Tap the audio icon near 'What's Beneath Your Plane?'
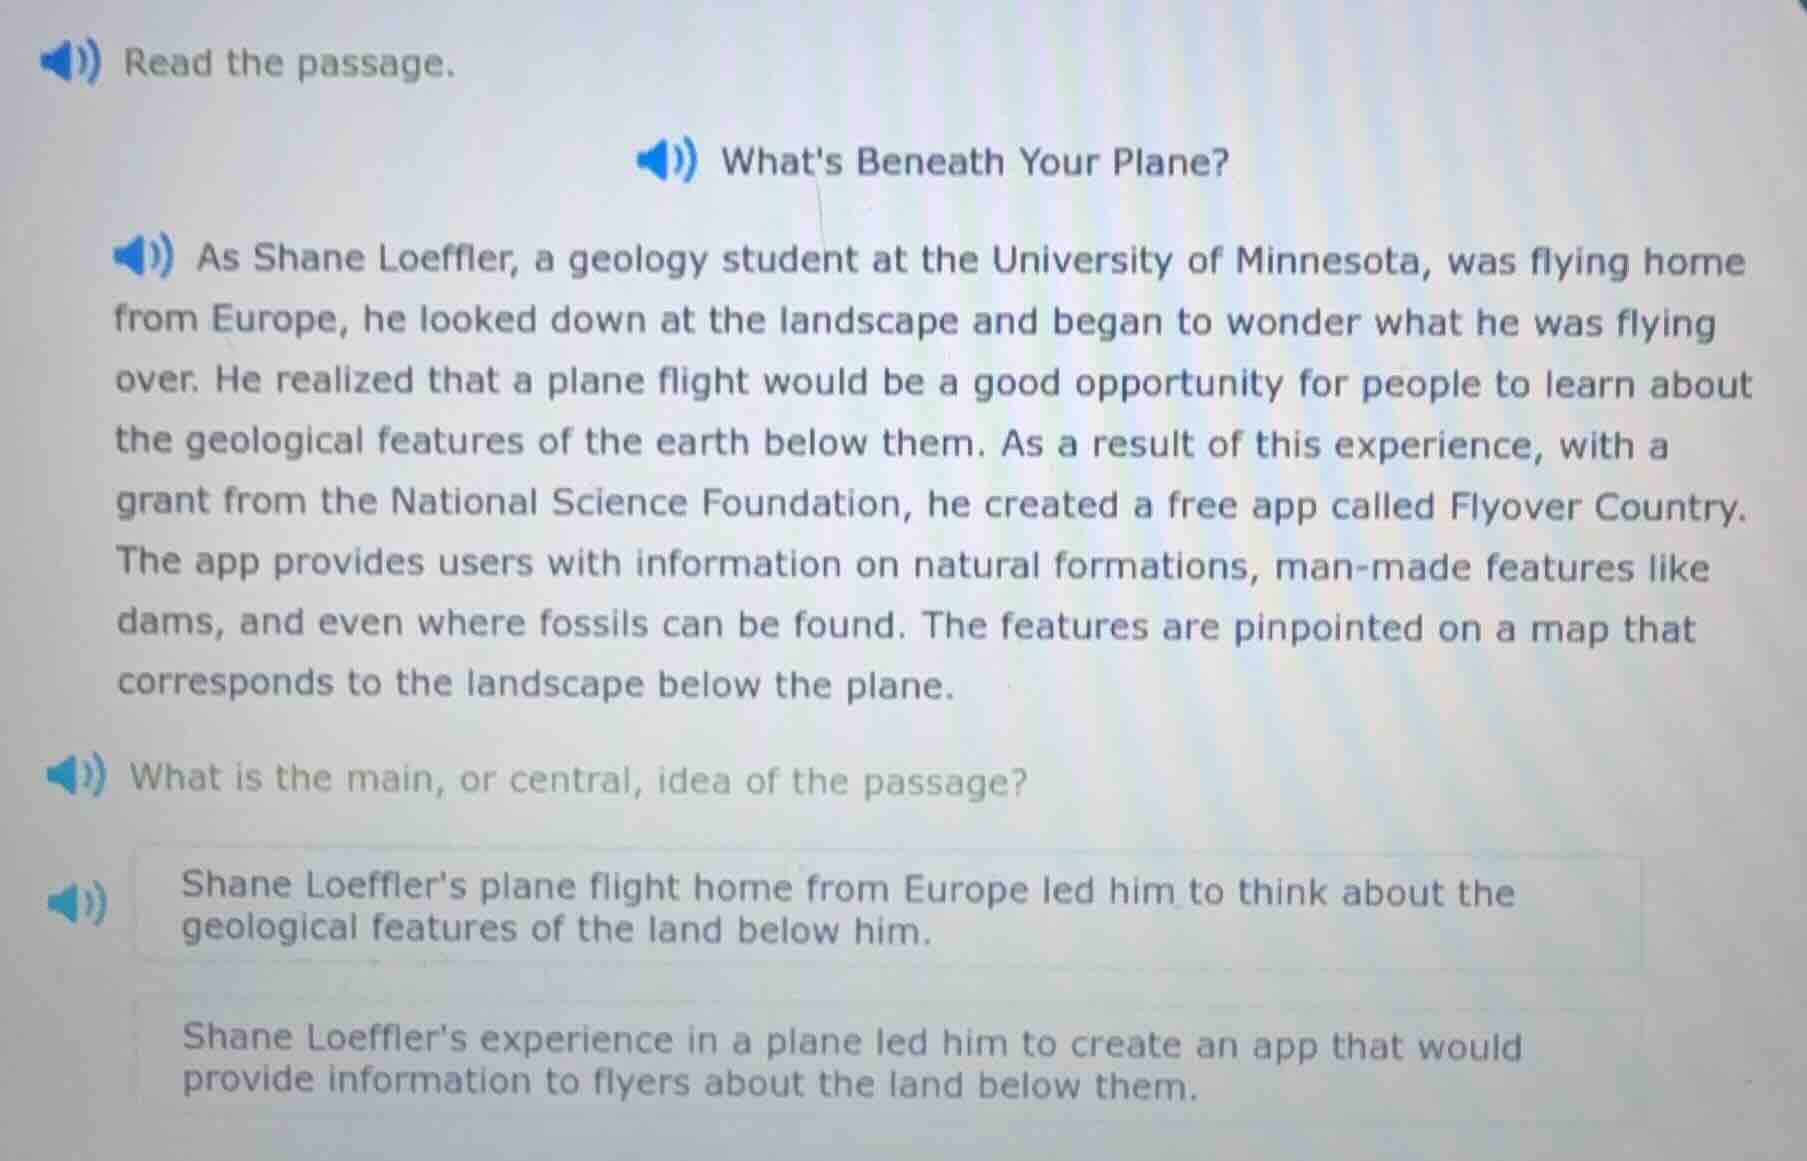This screenshot has height=1161, width=1807. click(x=665, y=160)
